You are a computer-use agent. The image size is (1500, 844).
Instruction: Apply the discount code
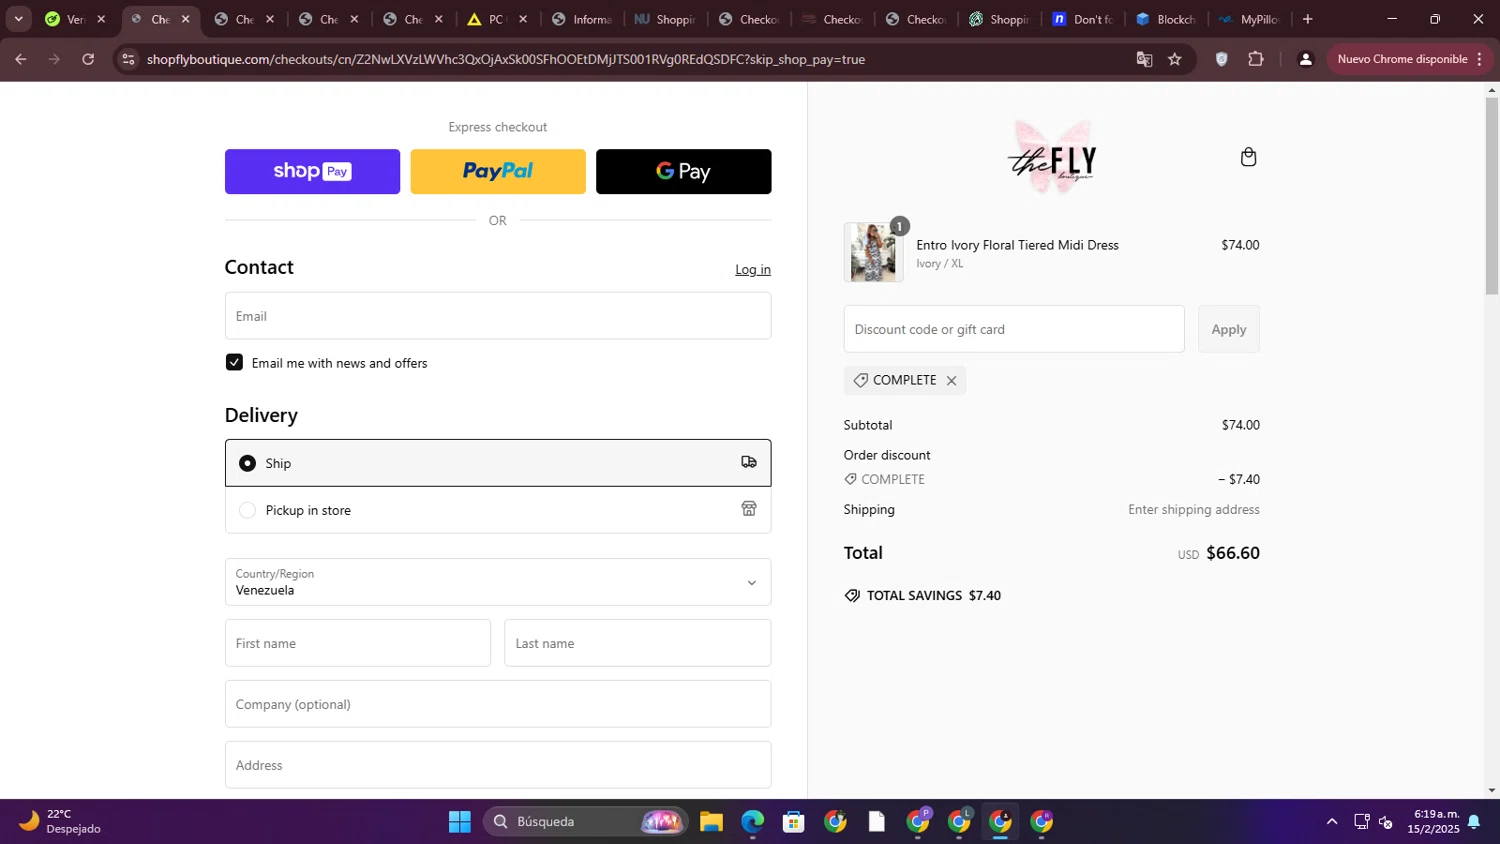click(1228, 329)
